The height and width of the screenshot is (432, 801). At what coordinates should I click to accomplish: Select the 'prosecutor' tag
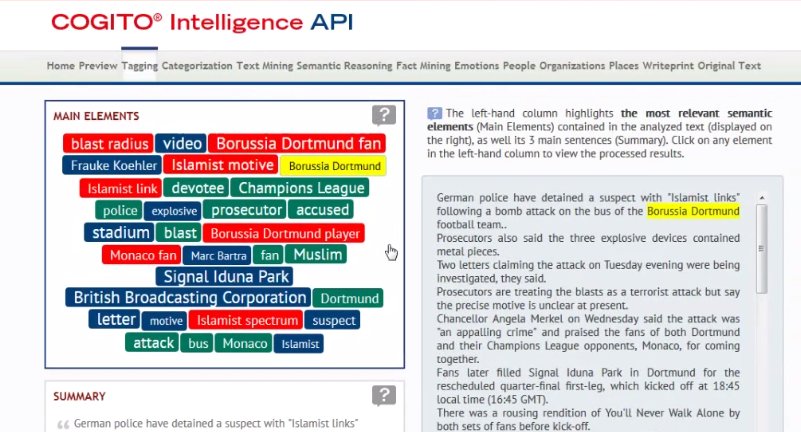pyautogui.click(x=245, y=210)
